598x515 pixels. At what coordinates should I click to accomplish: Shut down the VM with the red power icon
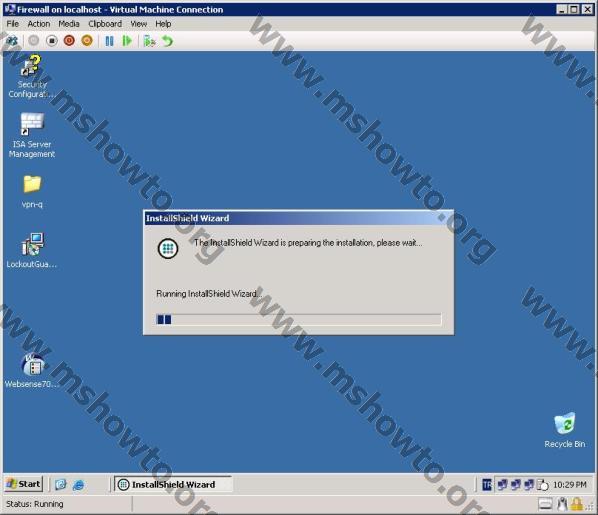[69, 40]
